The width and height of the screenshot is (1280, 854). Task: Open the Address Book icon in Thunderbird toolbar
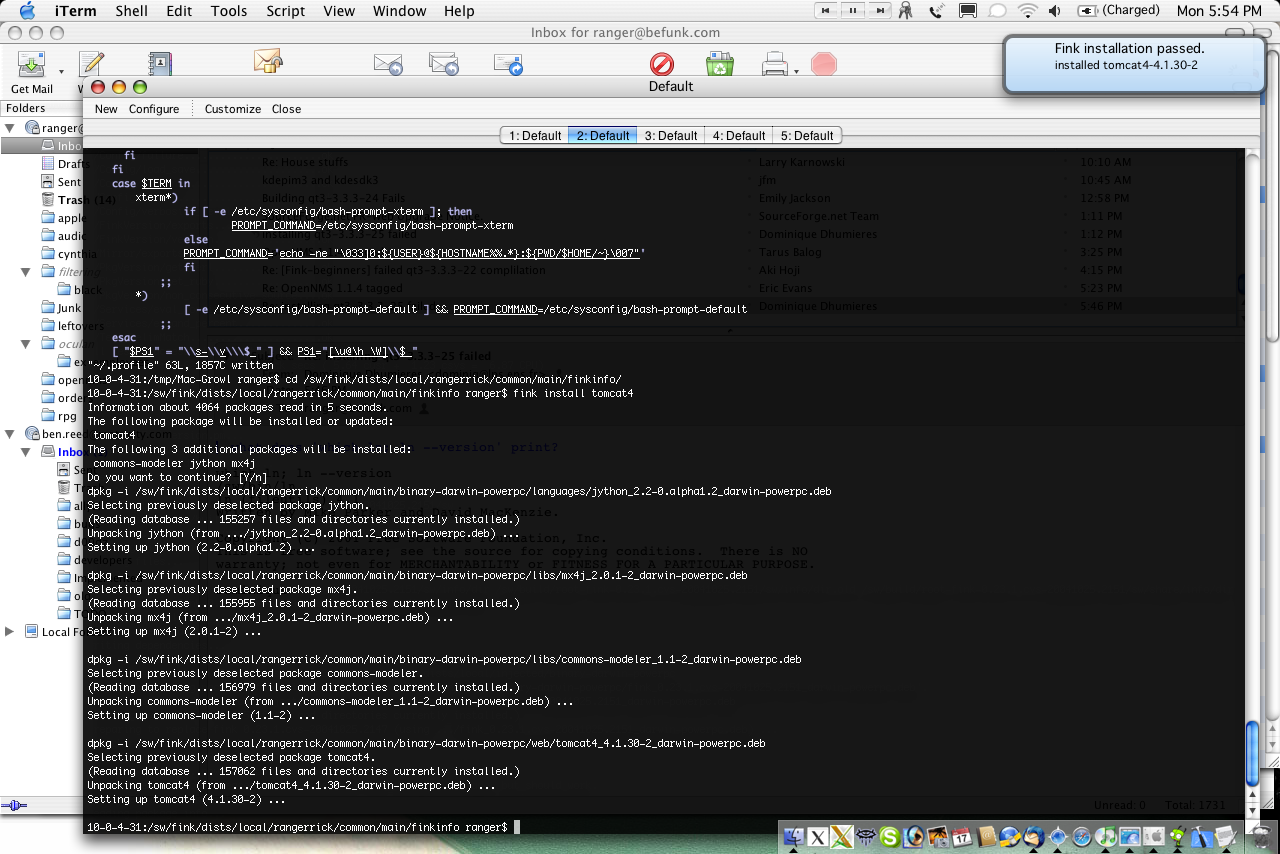click(160, 65)
